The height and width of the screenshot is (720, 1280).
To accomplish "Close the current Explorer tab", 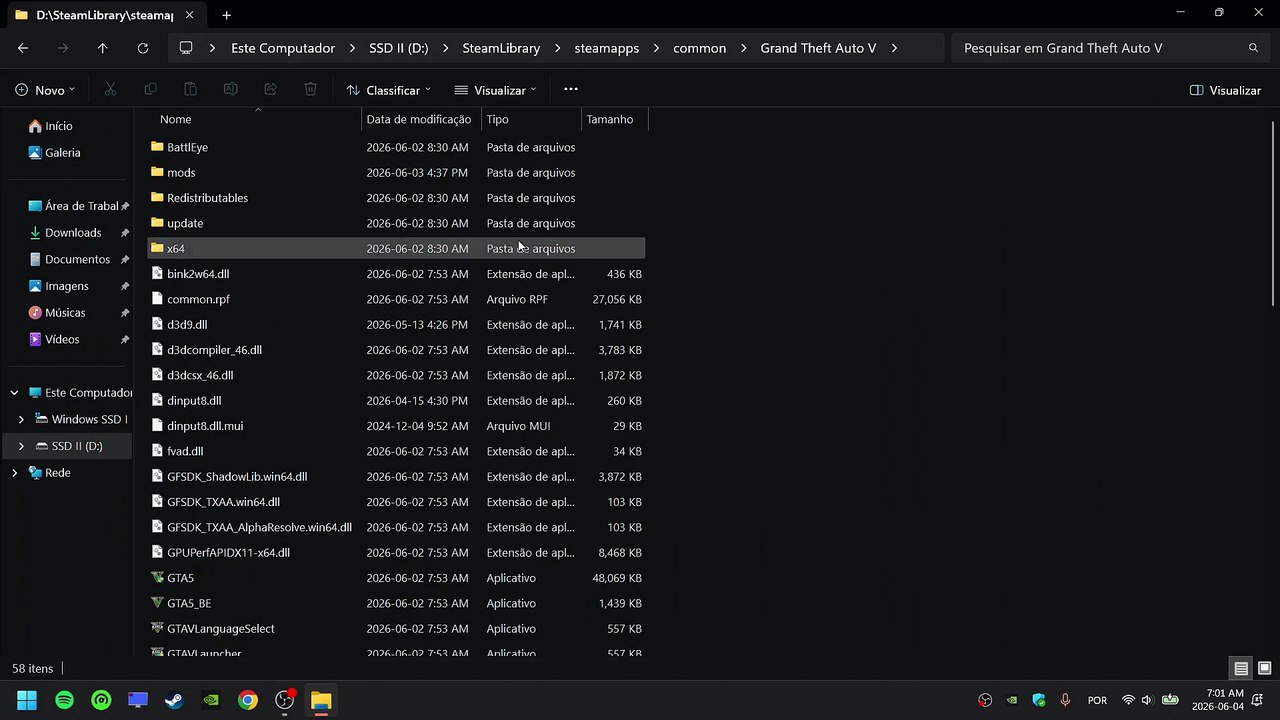I will [x=189, y=15].
